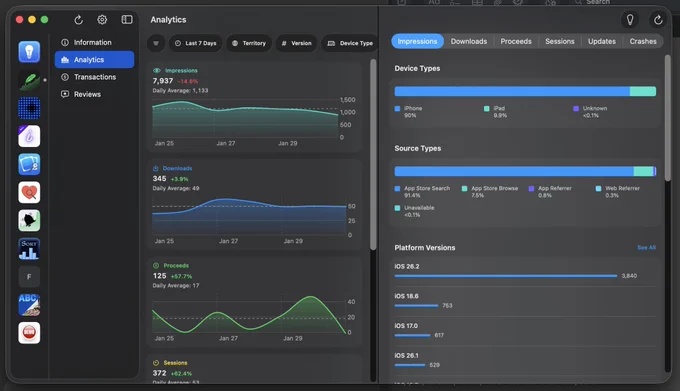Click the lightbulb tips button at top right

tap(630, 20)
